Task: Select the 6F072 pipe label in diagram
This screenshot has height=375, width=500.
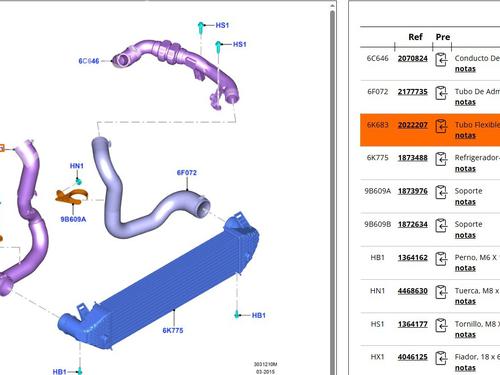Action: 187,173
